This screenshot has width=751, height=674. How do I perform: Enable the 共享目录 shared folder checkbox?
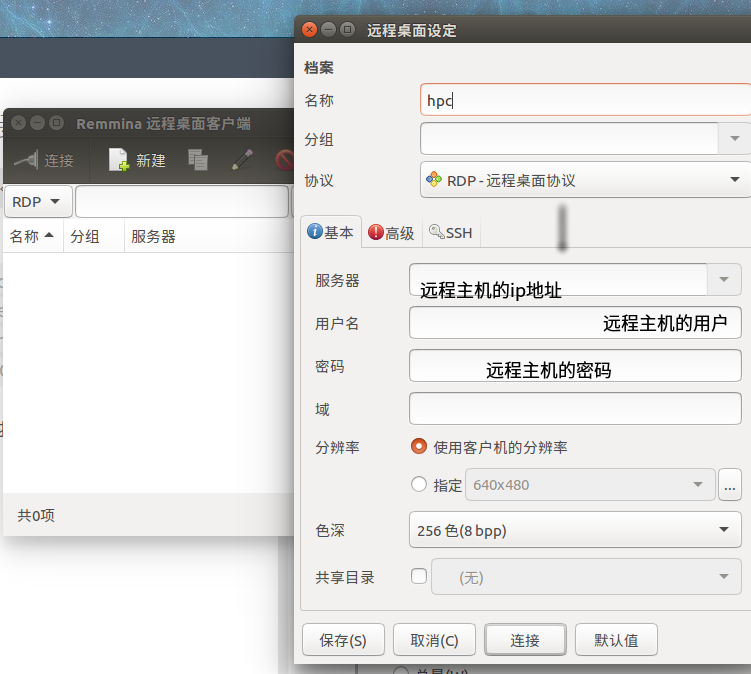[419, 576]
